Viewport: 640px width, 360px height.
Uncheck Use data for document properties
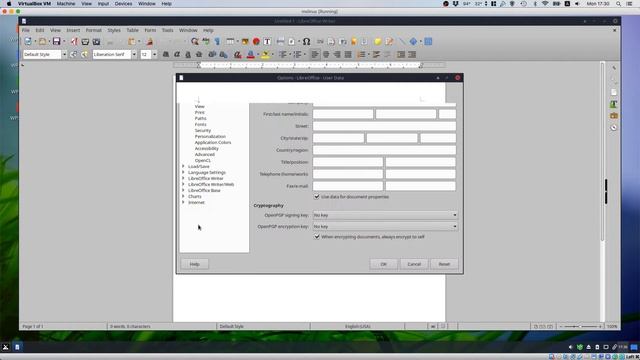[317, 197]
